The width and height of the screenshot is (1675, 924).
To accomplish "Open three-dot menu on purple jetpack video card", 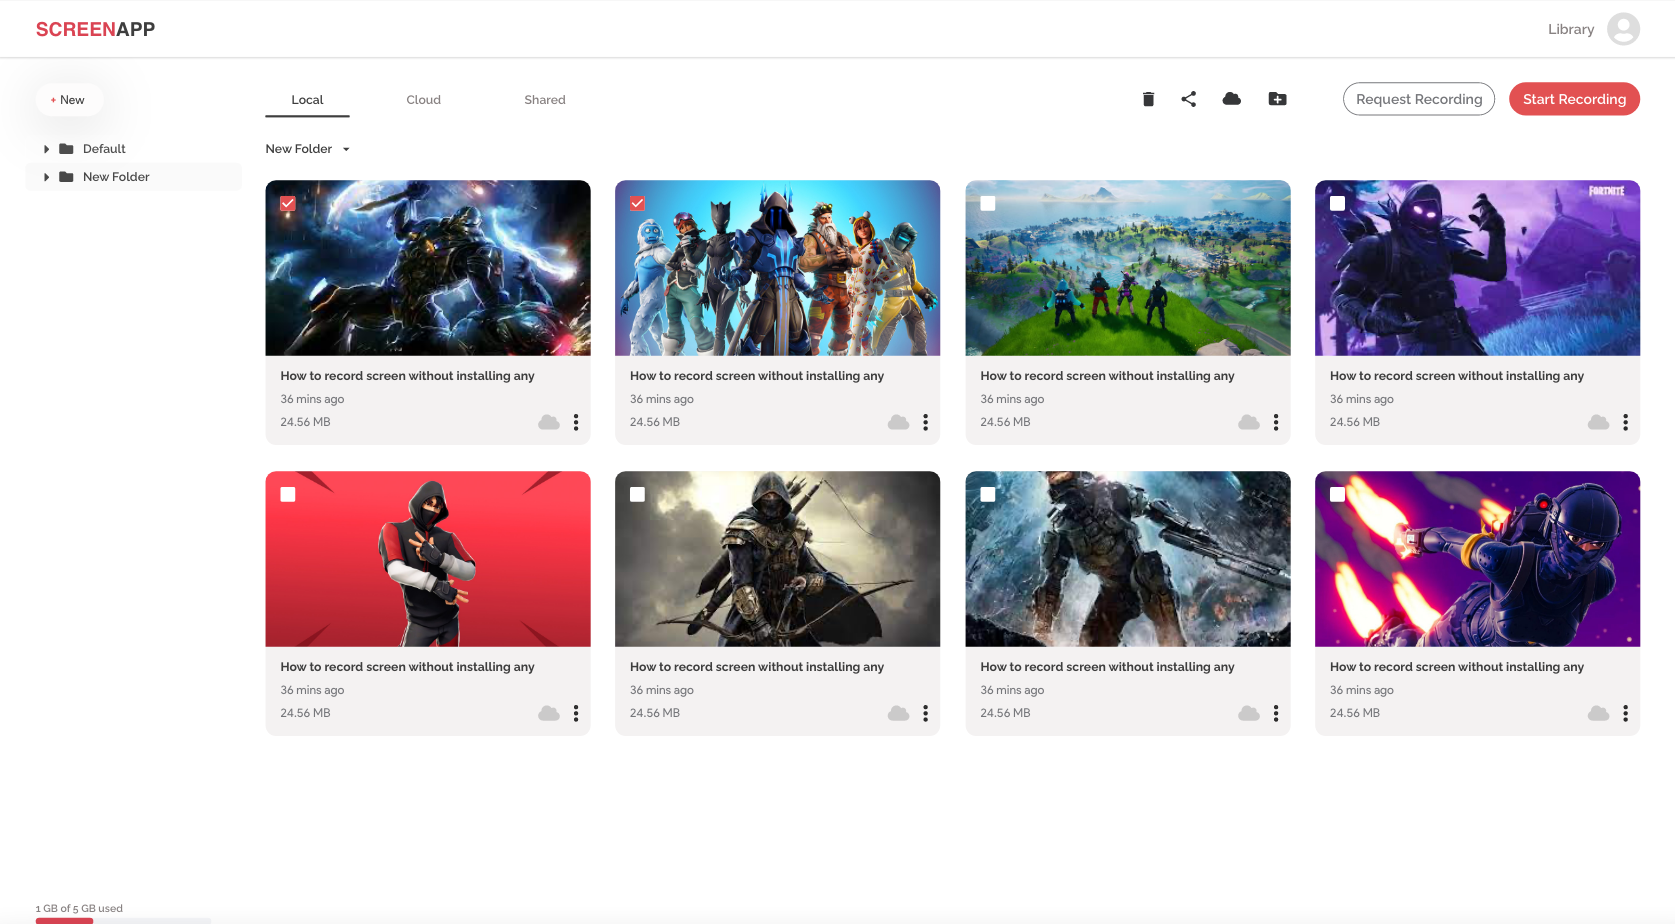I will (x=1625, y=713).
